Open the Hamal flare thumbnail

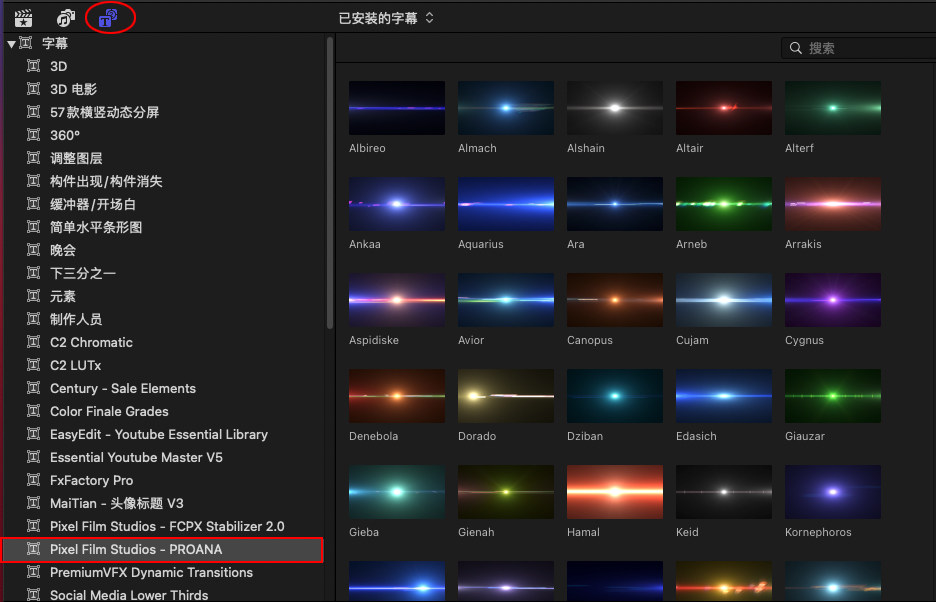[615, 492]
